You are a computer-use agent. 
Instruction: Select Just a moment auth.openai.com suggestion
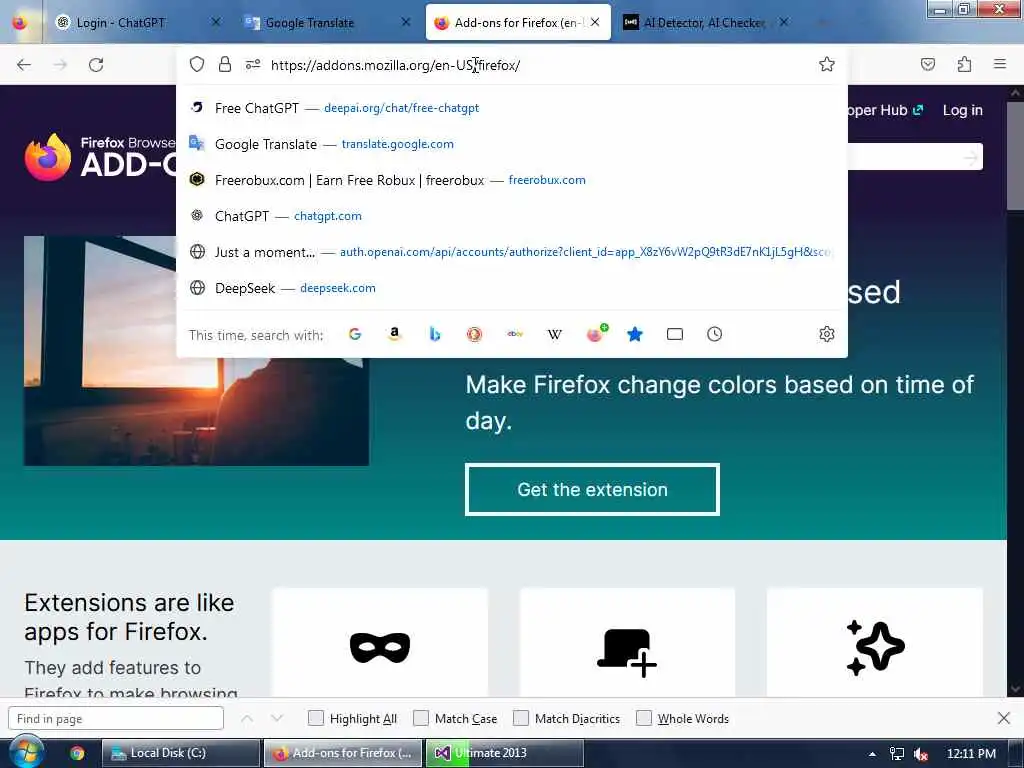click(x=512, y=251)
